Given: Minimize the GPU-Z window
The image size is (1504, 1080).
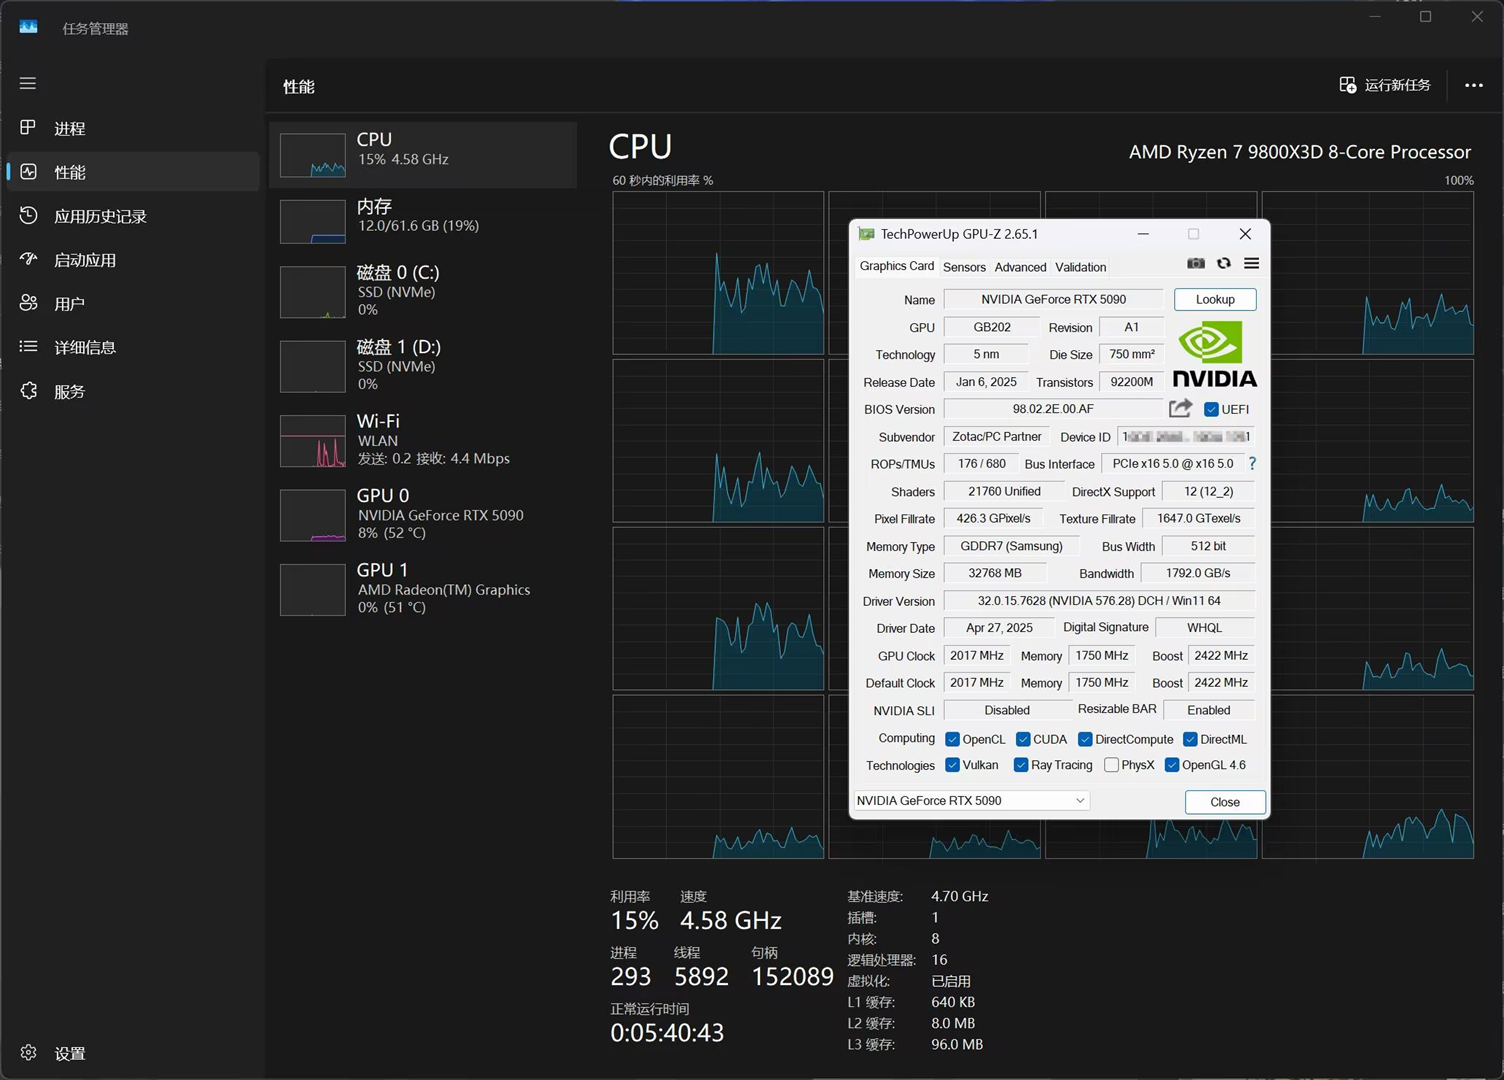Looking at the screenshot, I should tap(1143, 234).
